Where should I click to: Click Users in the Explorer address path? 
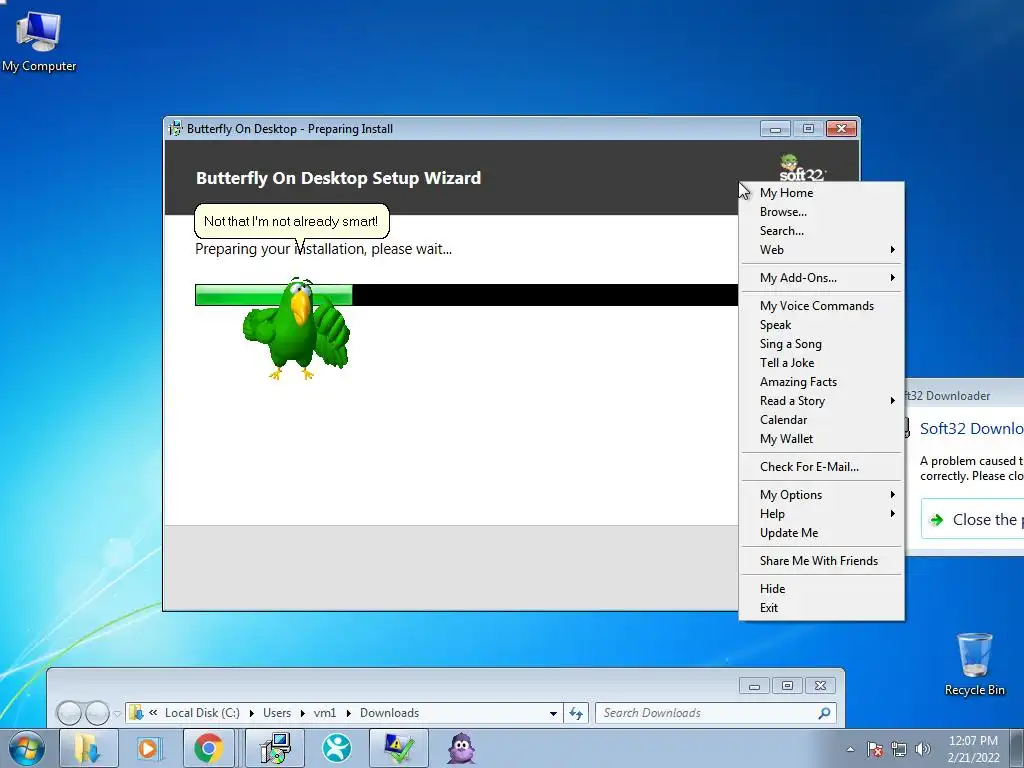[x=277, y=712]
